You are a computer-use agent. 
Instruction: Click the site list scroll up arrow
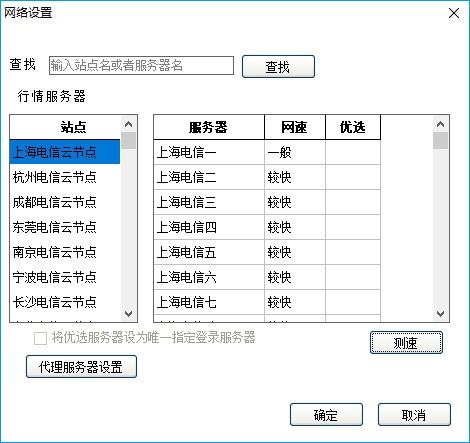(128, 124)
